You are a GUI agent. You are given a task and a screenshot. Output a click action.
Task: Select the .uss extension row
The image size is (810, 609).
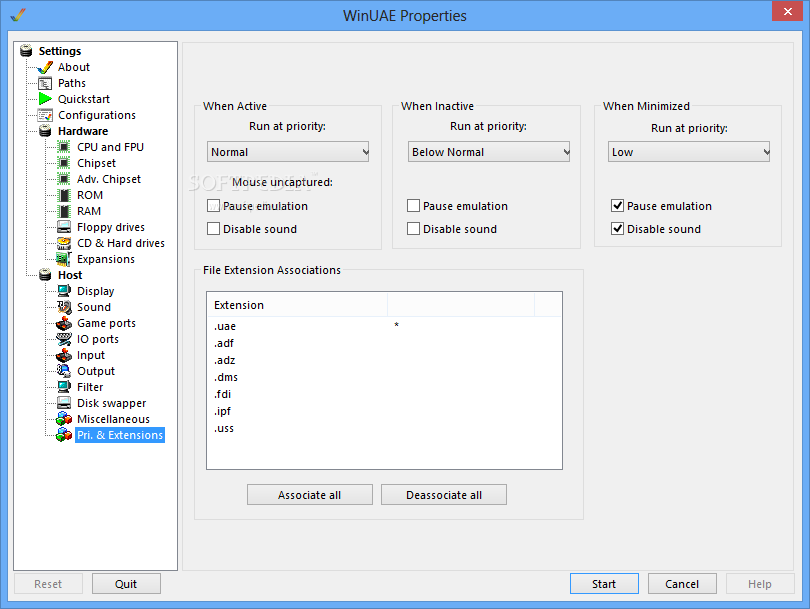tap(384, 428)
